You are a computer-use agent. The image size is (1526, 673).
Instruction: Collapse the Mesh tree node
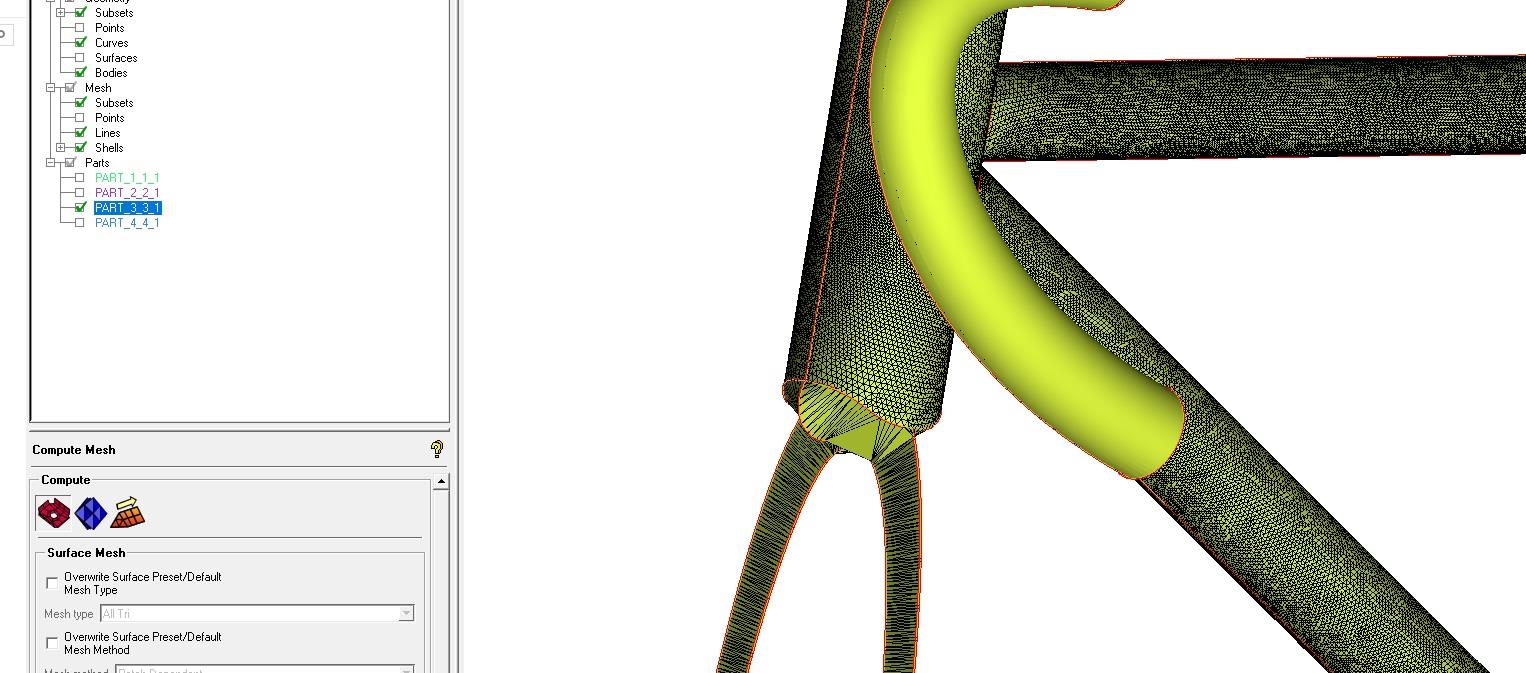51,87
